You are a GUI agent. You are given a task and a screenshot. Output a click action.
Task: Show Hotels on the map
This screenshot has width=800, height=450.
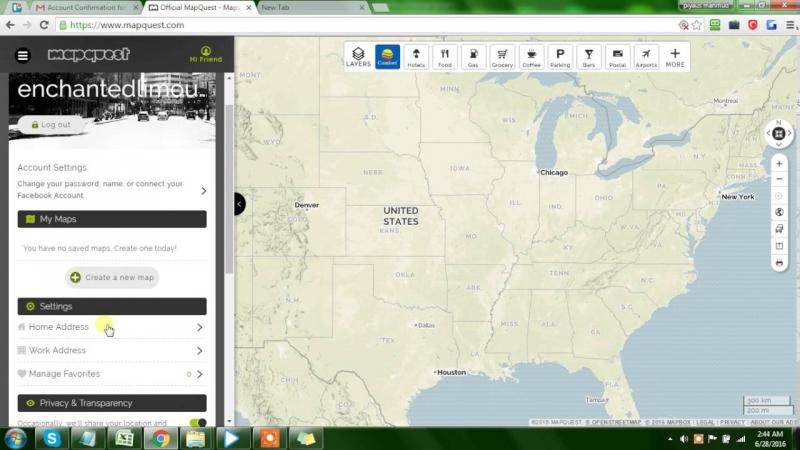[x=416, y=57]
